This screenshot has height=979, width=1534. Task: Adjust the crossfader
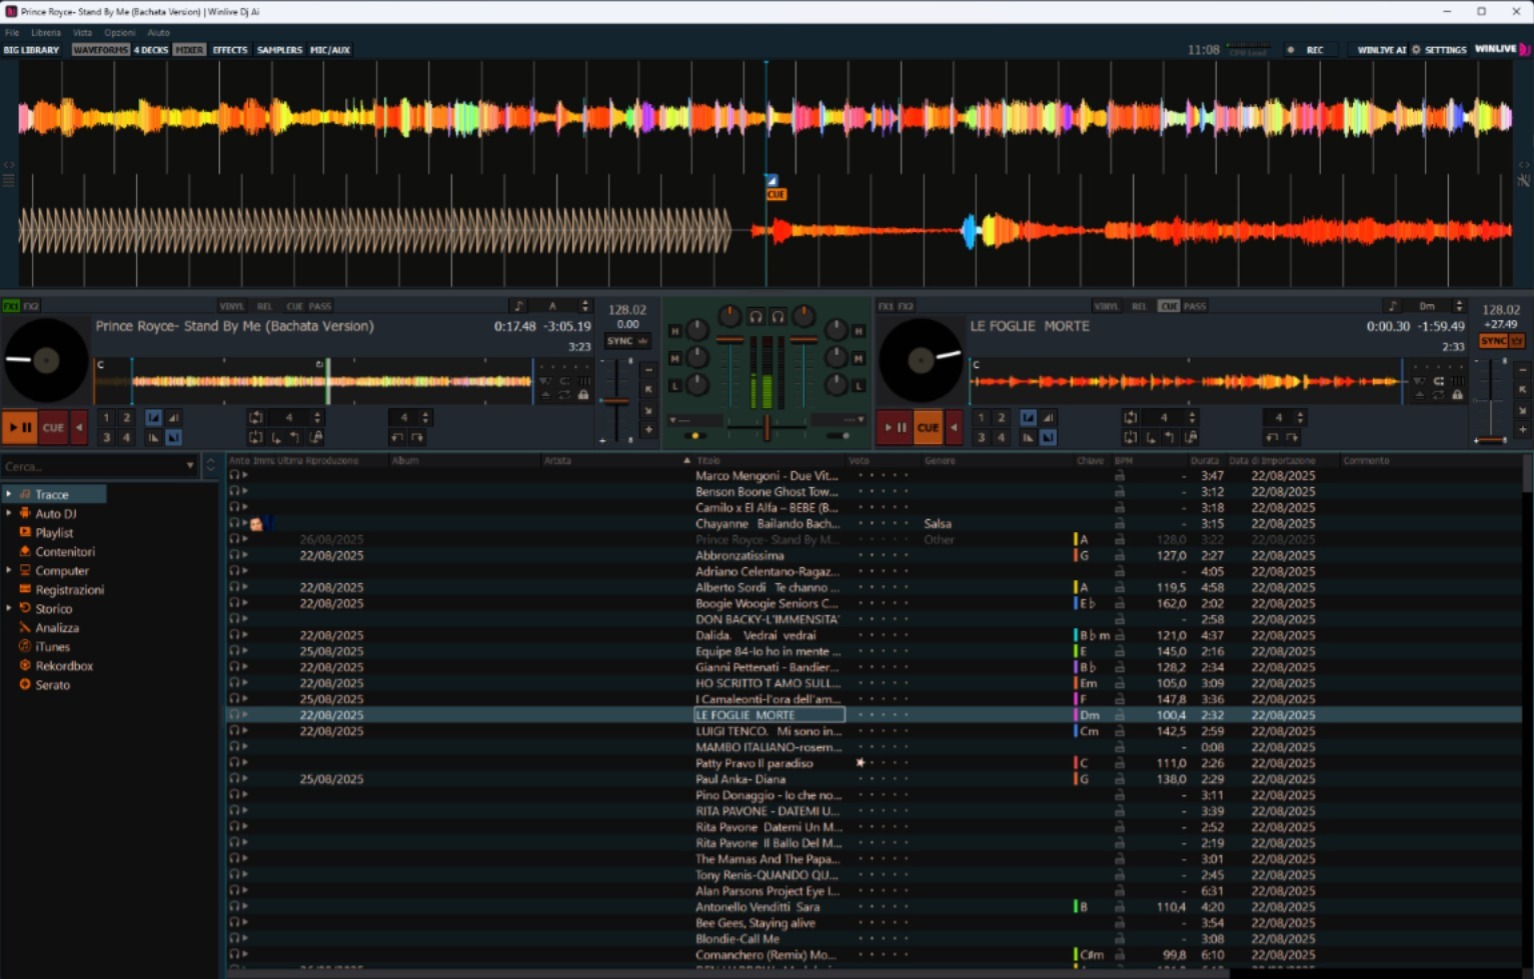(767, 427)
